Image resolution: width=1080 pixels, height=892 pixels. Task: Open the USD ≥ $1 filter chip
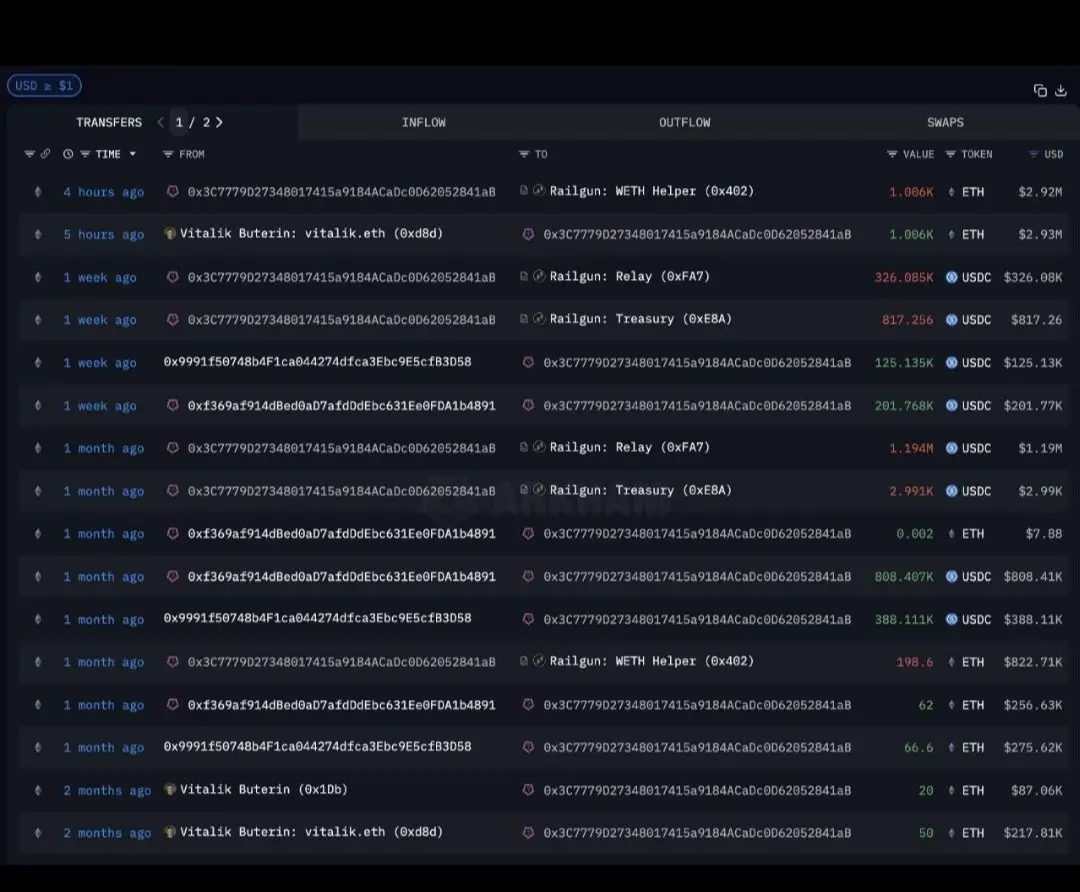coord(44,85)
